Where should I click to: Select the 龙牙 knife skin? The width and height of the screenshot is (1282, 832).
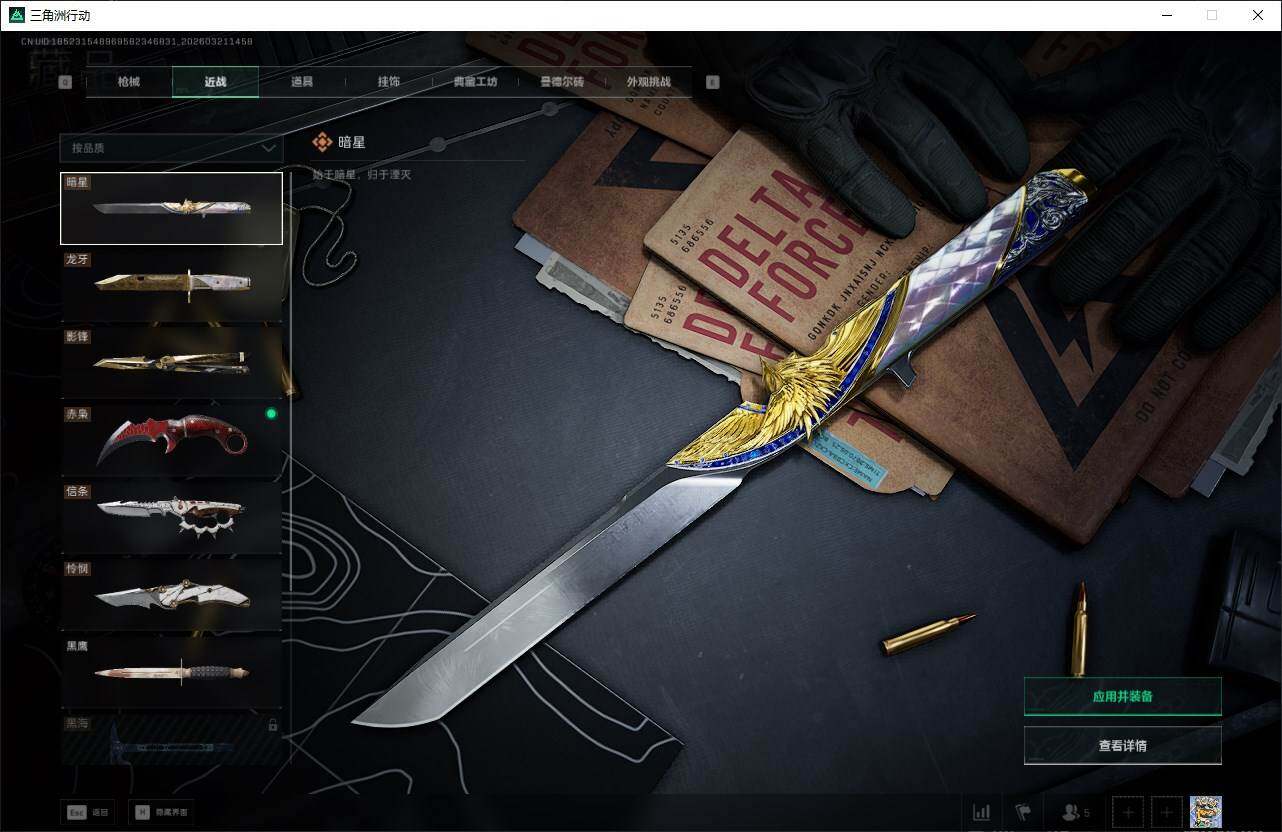point(171,285)
